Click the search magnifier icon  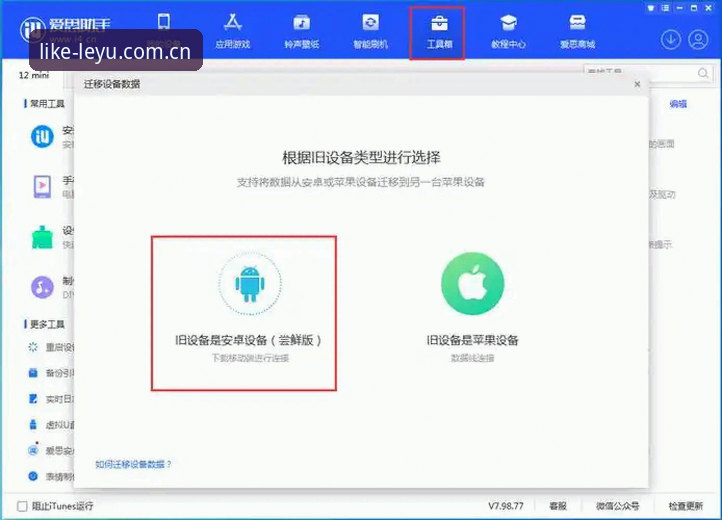click(x=703, y=73)
